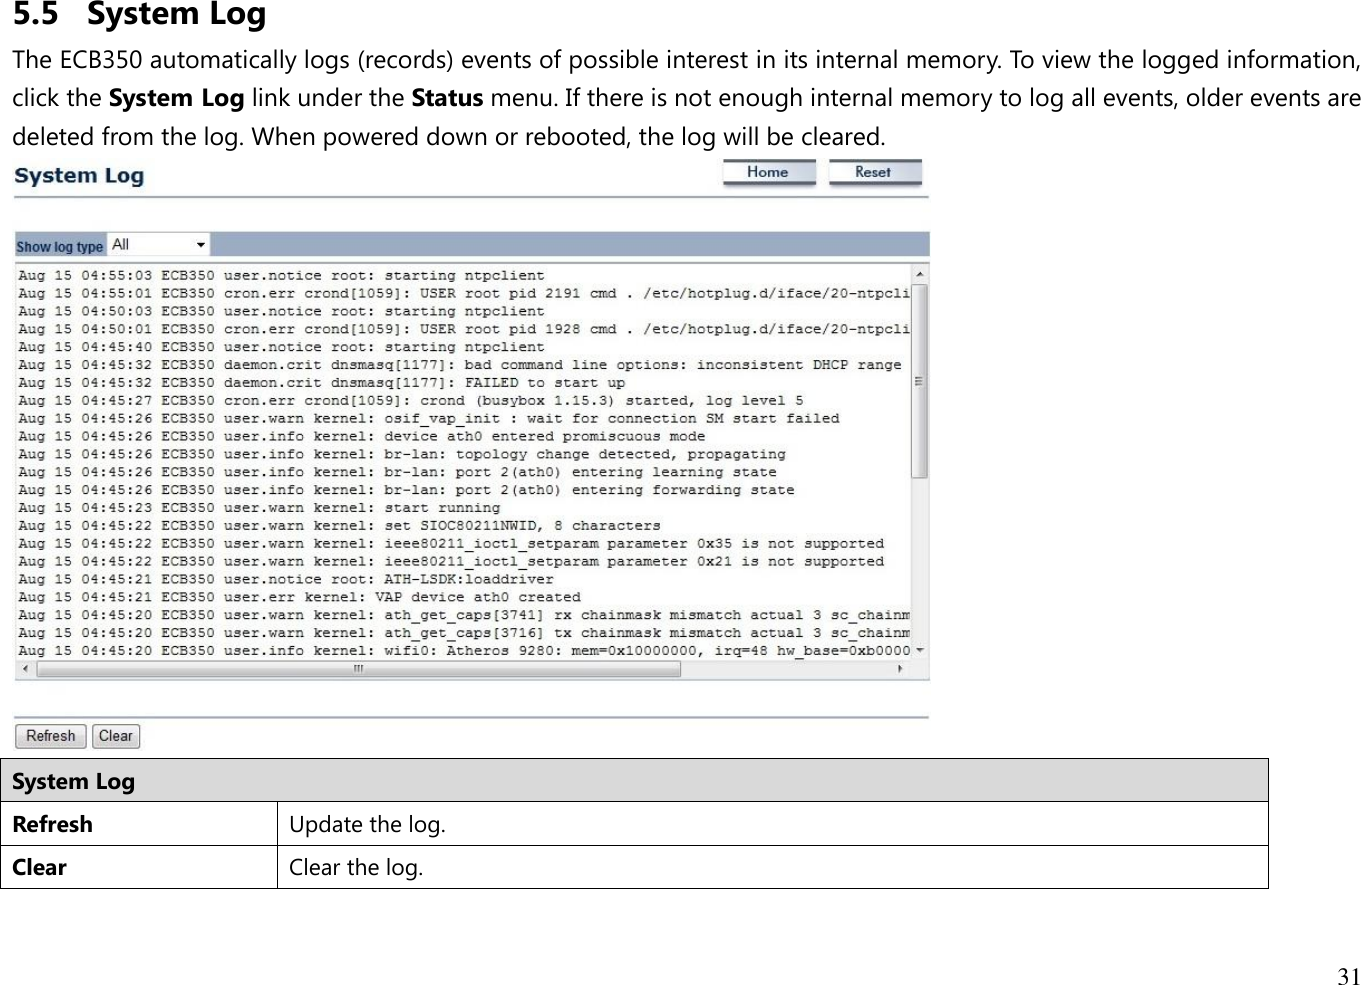1361x985 pixels.
Task: Click the dropdown arrow next to All
Action: [x=200, y=245]
